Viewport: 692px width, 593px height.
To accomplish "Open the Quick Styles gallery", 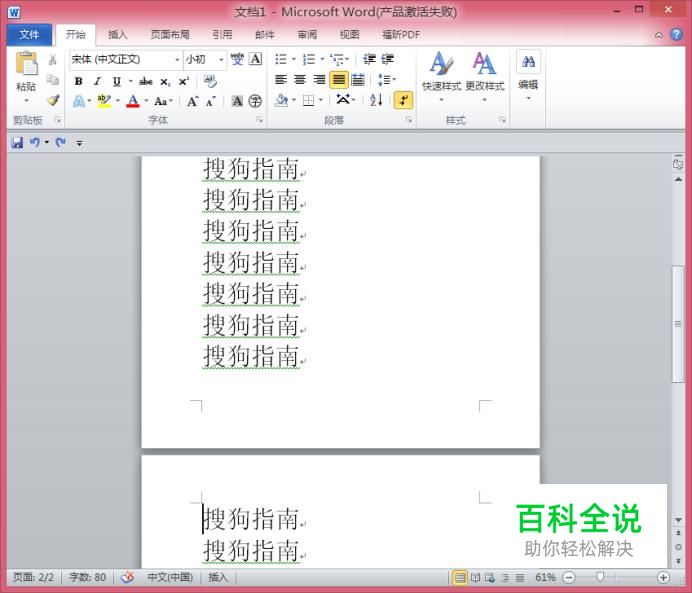I will (x=441, y=77).
